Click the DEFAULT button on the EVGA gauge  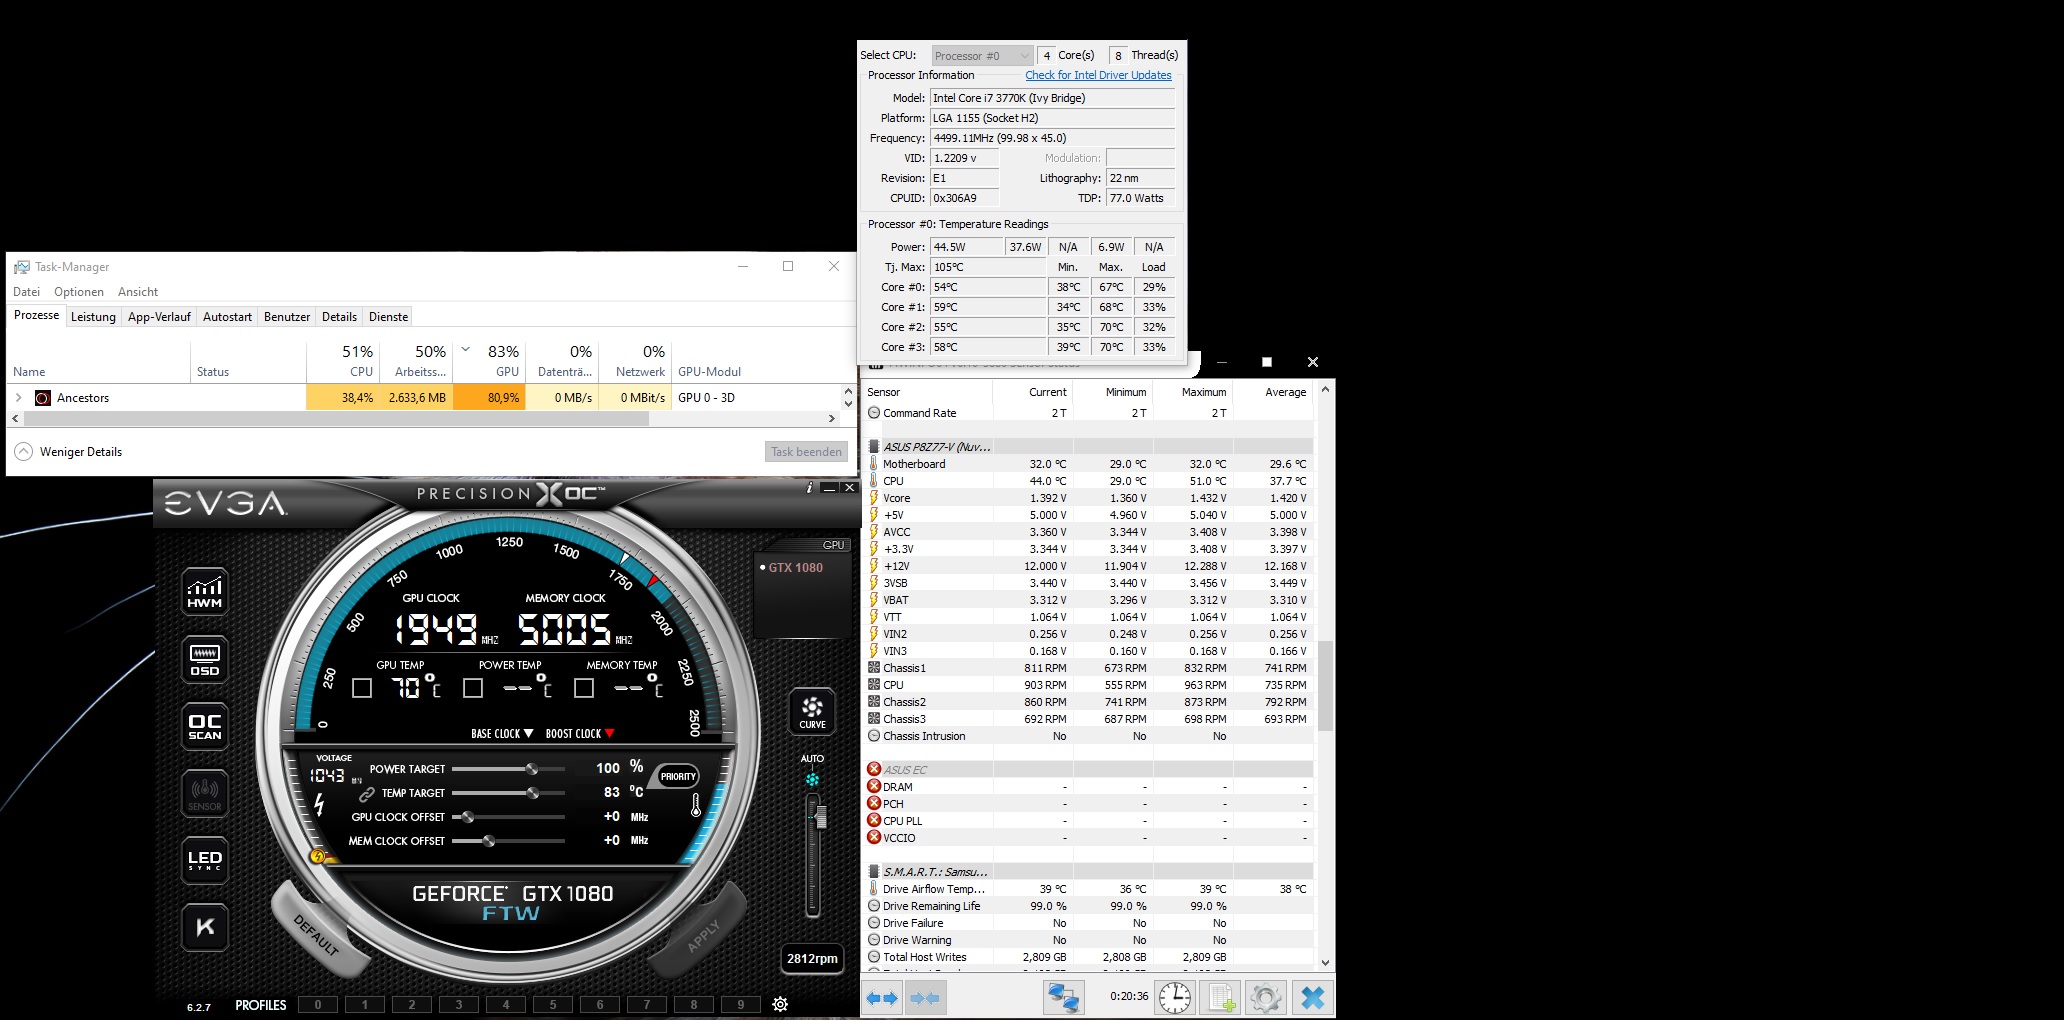coord(316,934)
